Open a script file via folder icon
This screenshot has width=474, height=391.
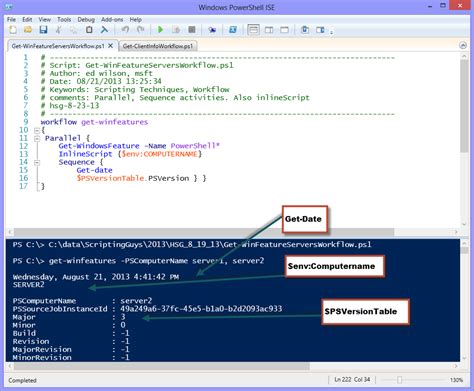pyautogui.click(x=28, y=30)
